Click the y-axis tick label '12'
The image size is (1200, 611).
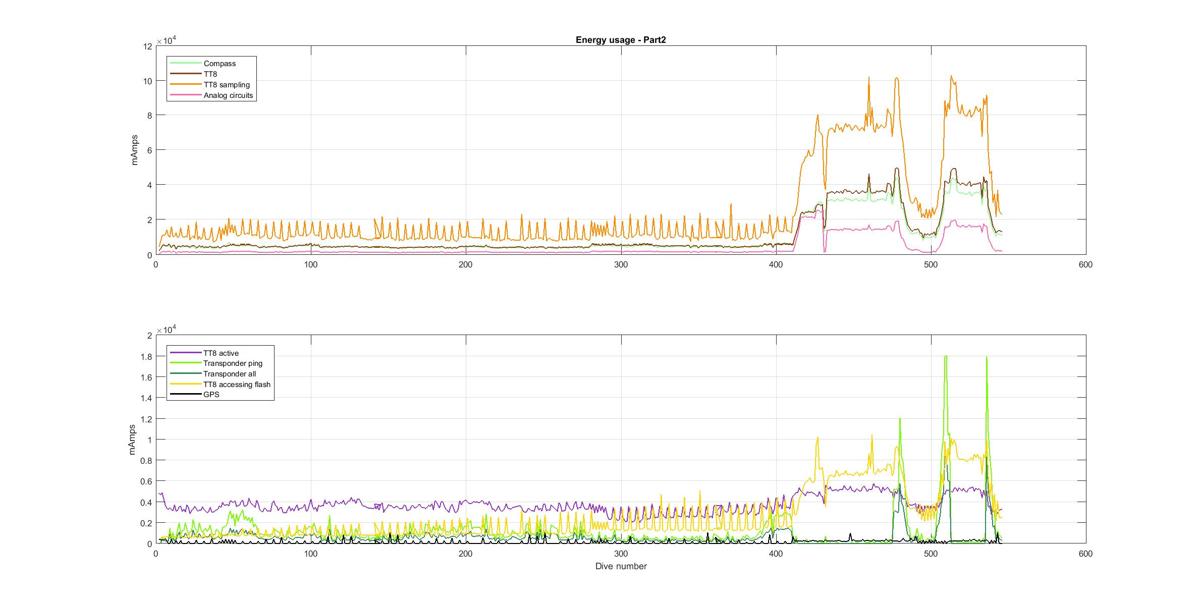coord(146,46)
